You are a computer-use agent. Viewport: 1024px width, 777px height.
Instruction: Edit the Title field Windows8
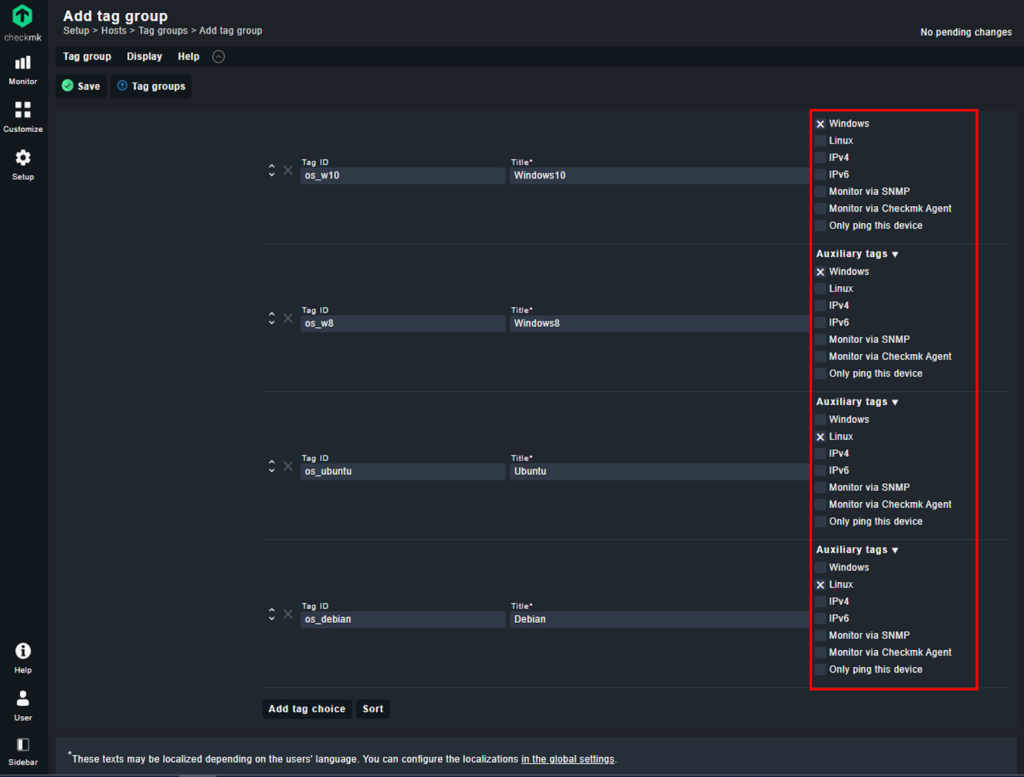point(660,324)
